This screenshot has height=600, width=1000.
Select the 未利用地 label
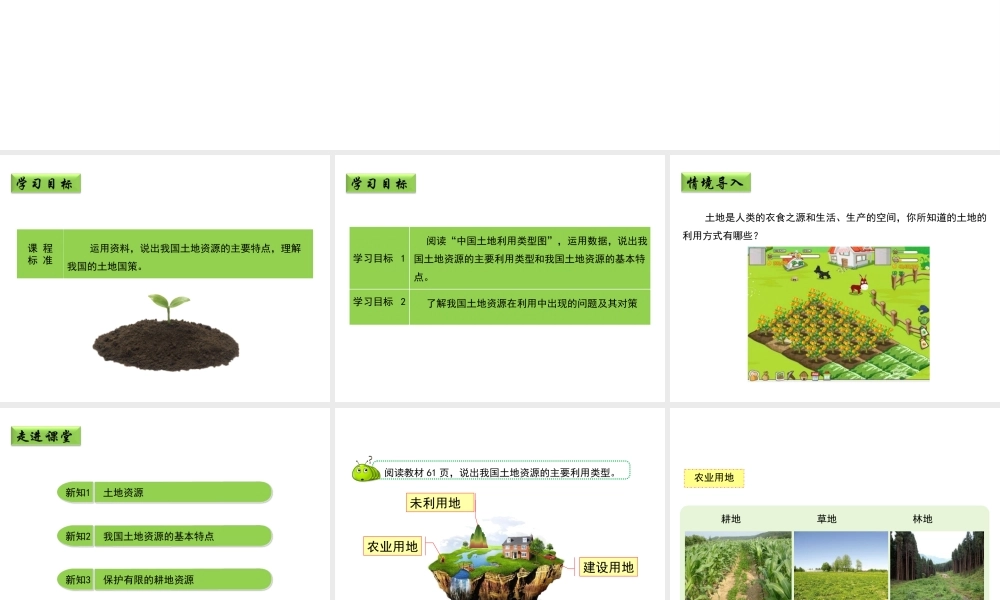(x=441, y=502)
